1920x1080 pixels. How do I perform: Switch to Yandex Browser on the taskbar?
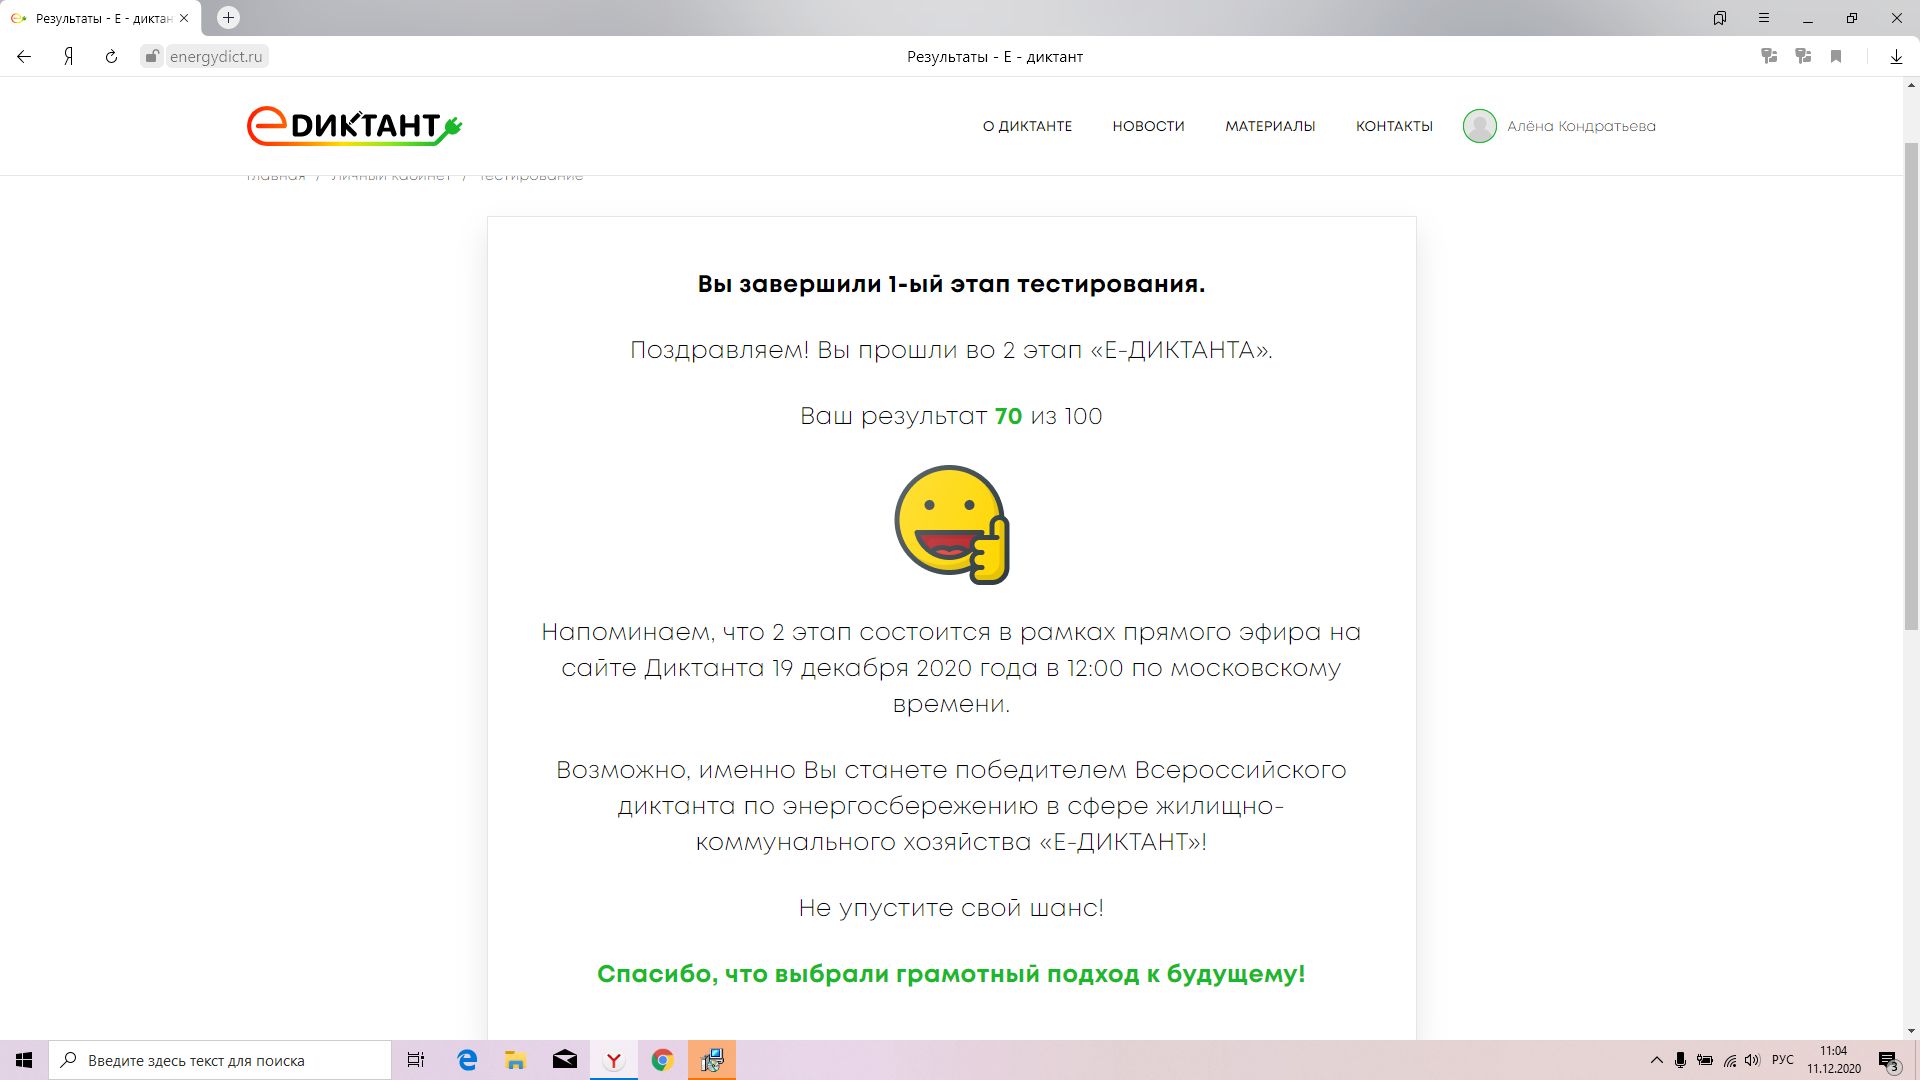614,1060
